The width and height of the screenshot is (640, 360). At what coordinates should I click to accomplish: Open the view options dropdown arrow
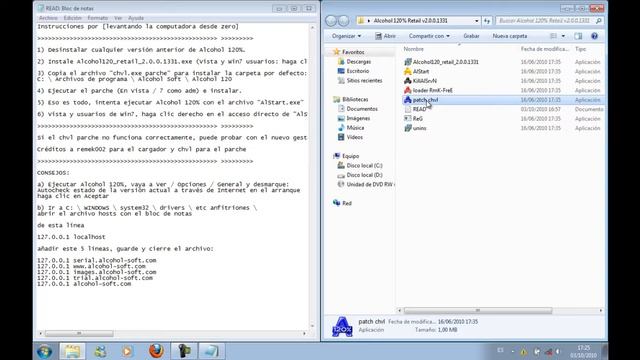[563, 36]
